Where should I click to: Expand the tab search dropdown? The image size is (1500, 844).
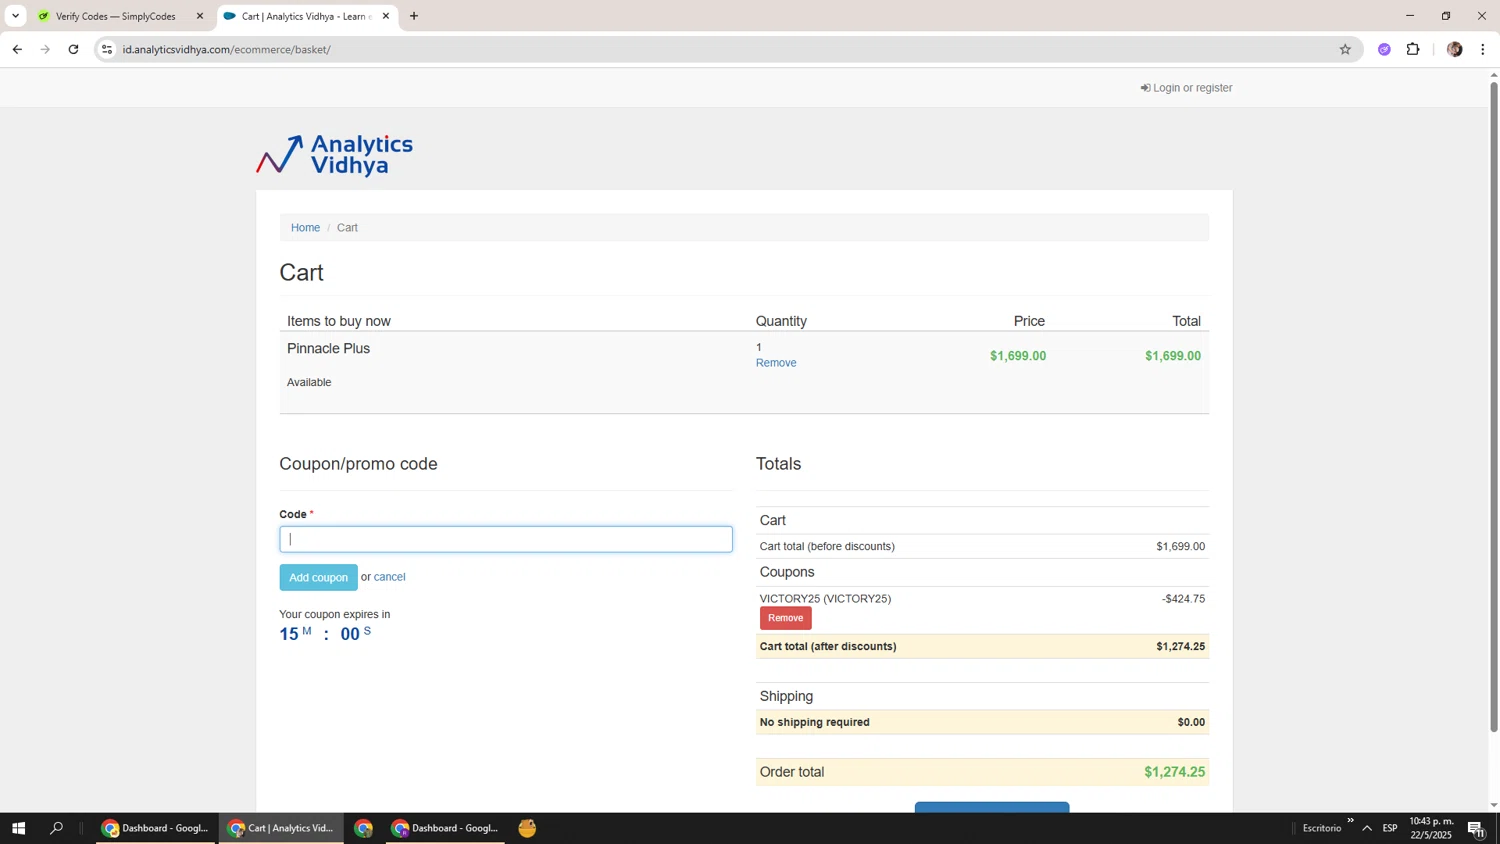point(15,16)
